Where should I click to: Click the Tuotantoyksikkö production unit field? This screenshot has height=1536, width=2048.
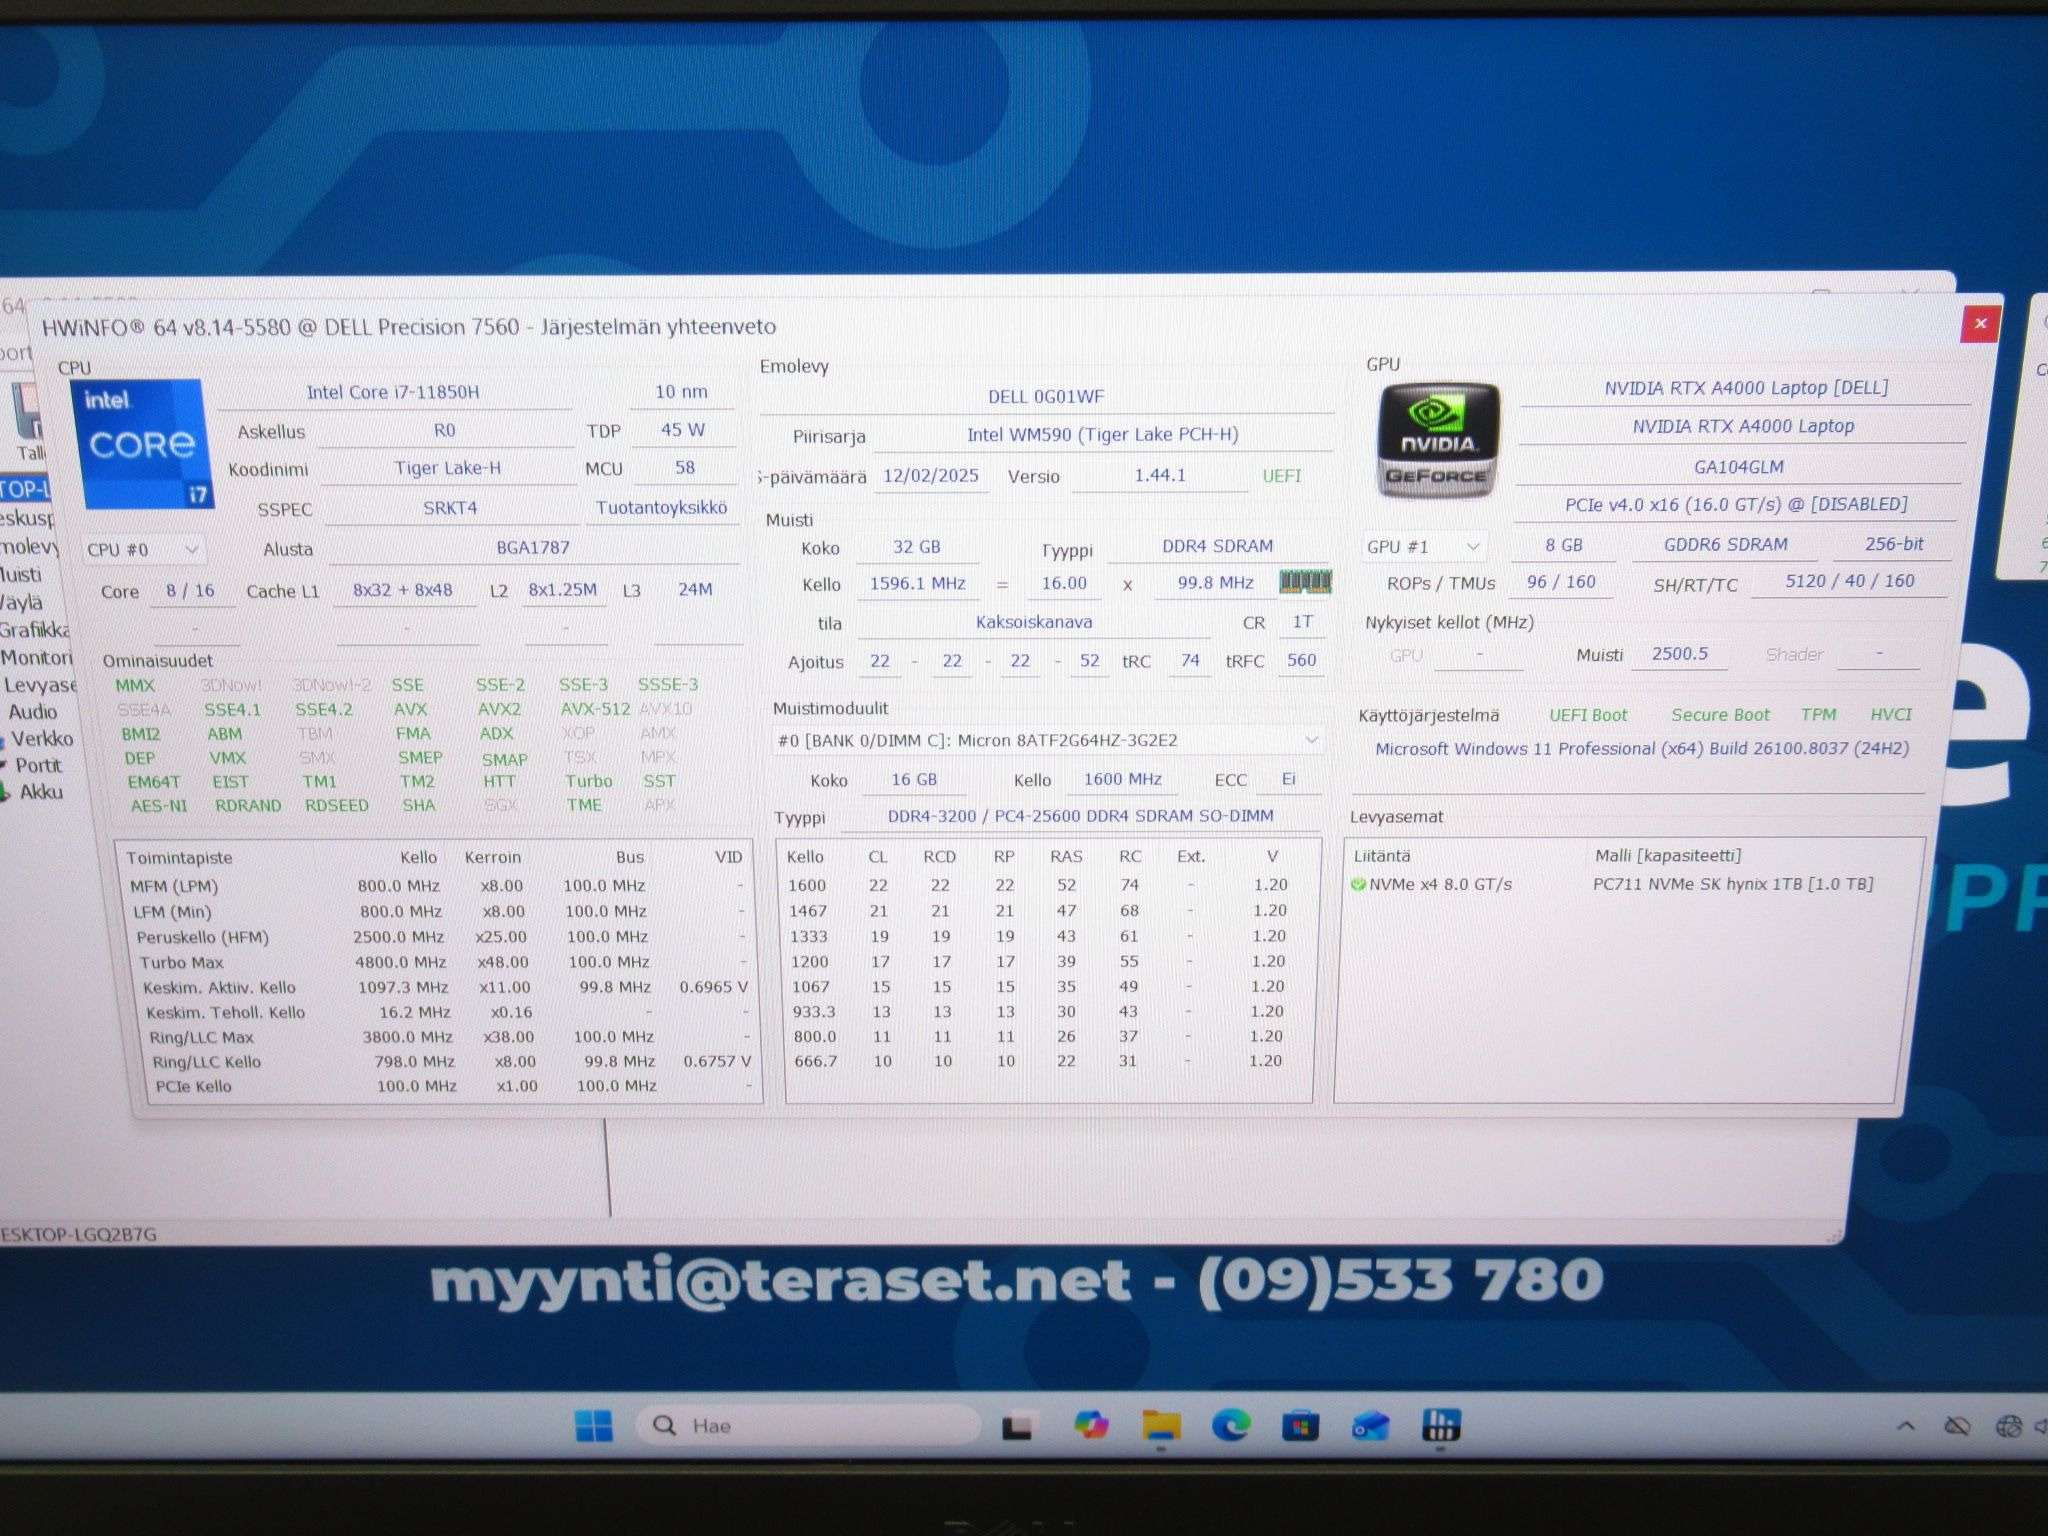[x=661, y=507]
